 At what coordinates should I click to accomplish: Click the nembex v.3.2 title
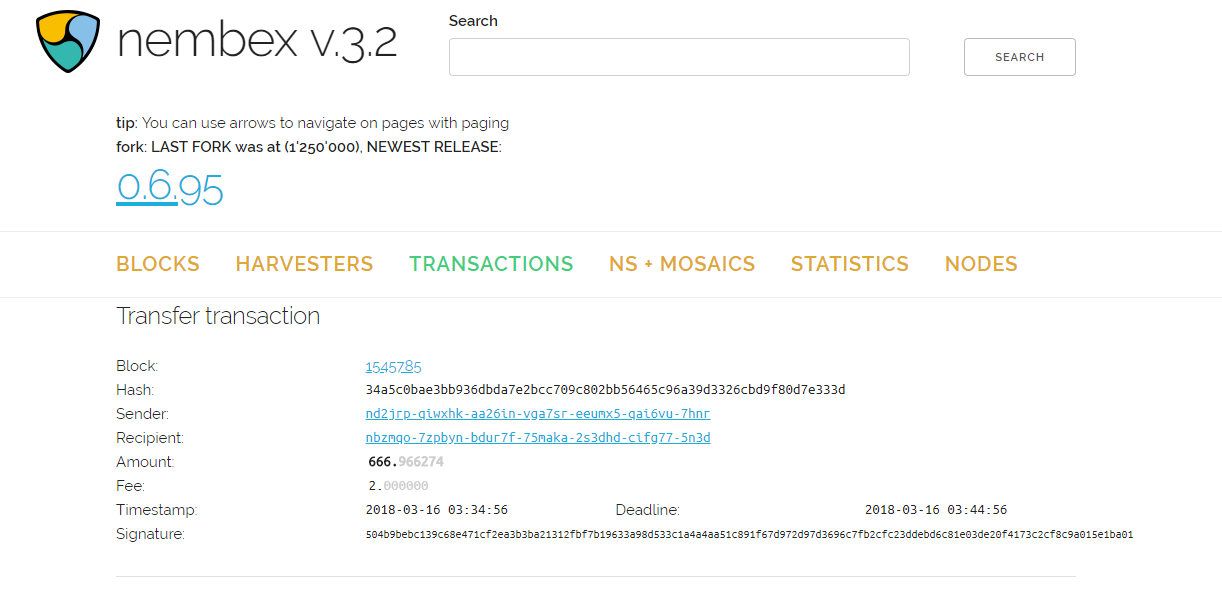tap(257, 41)
